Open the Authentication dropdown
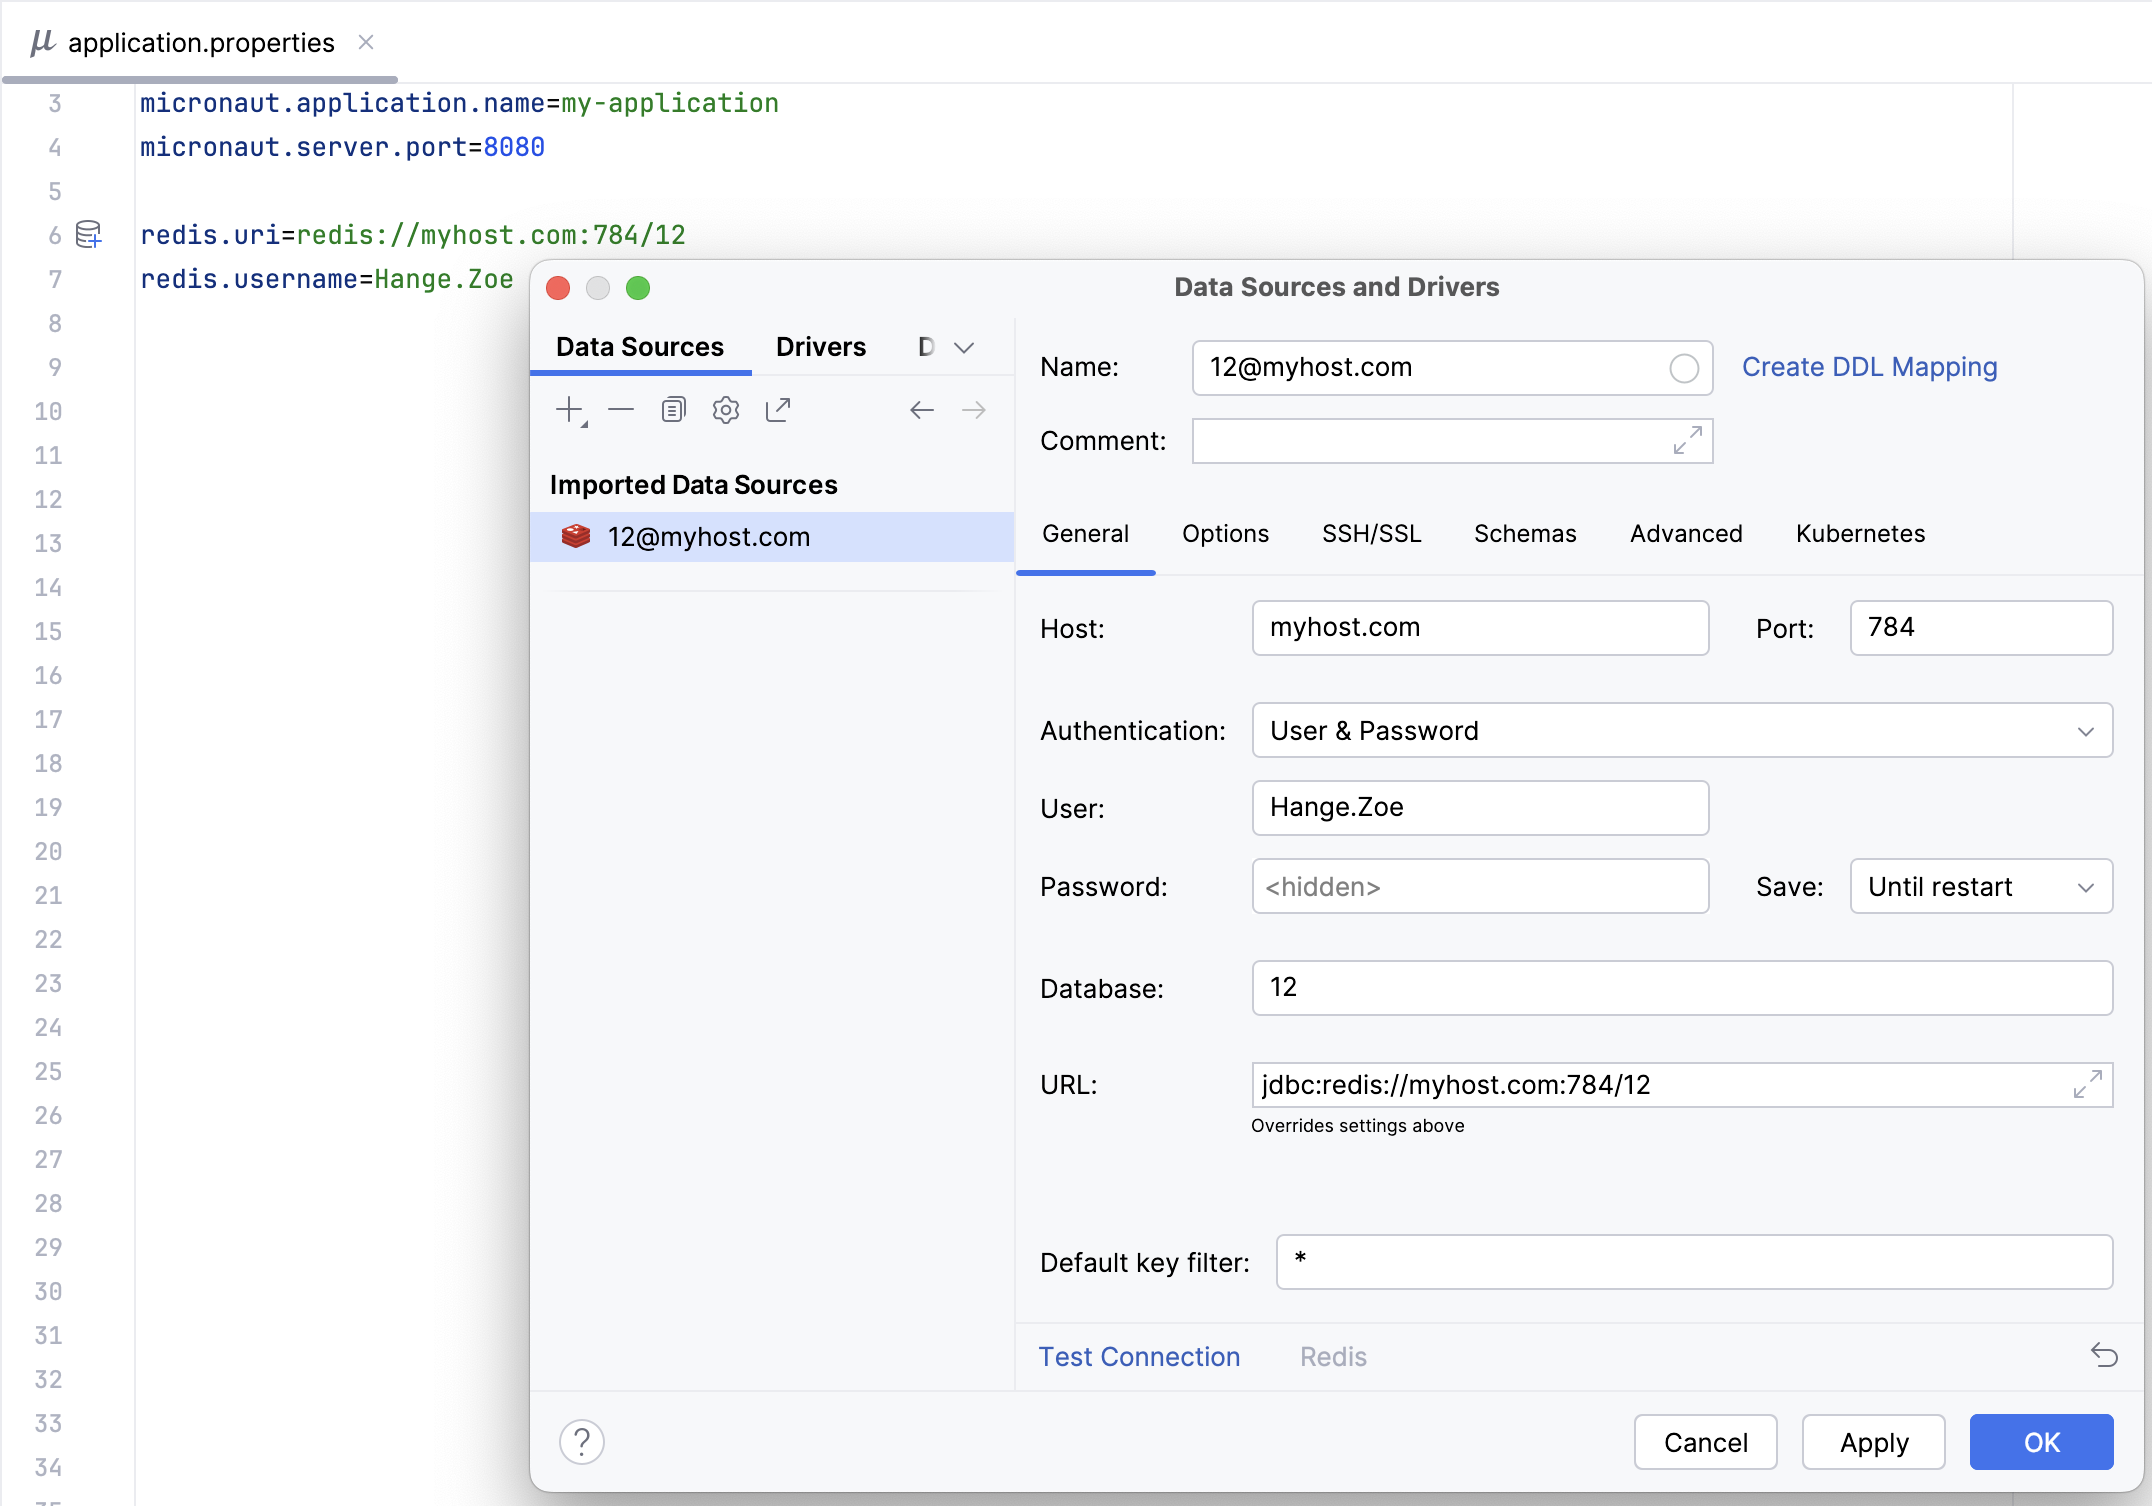 2086,730
